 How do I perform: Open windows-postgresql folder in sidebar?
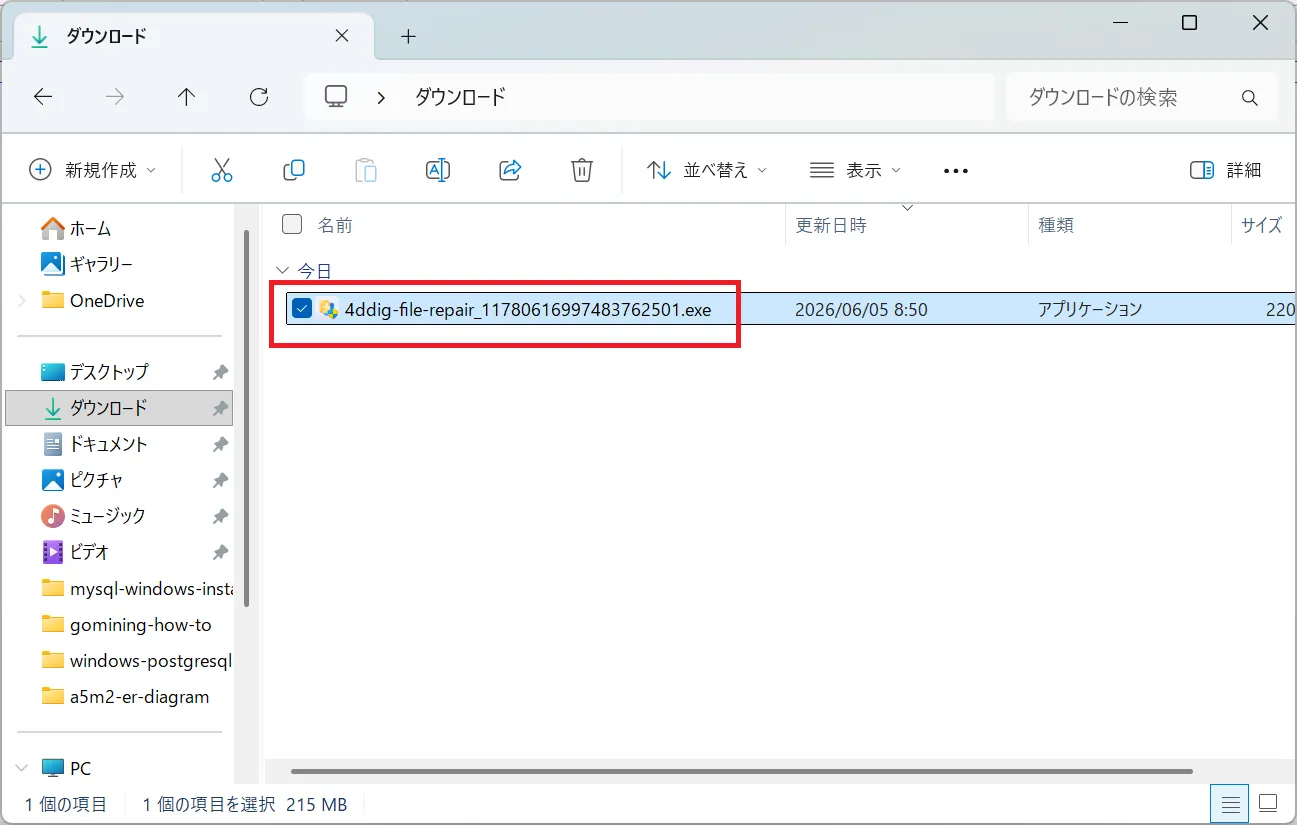(136, 660)
